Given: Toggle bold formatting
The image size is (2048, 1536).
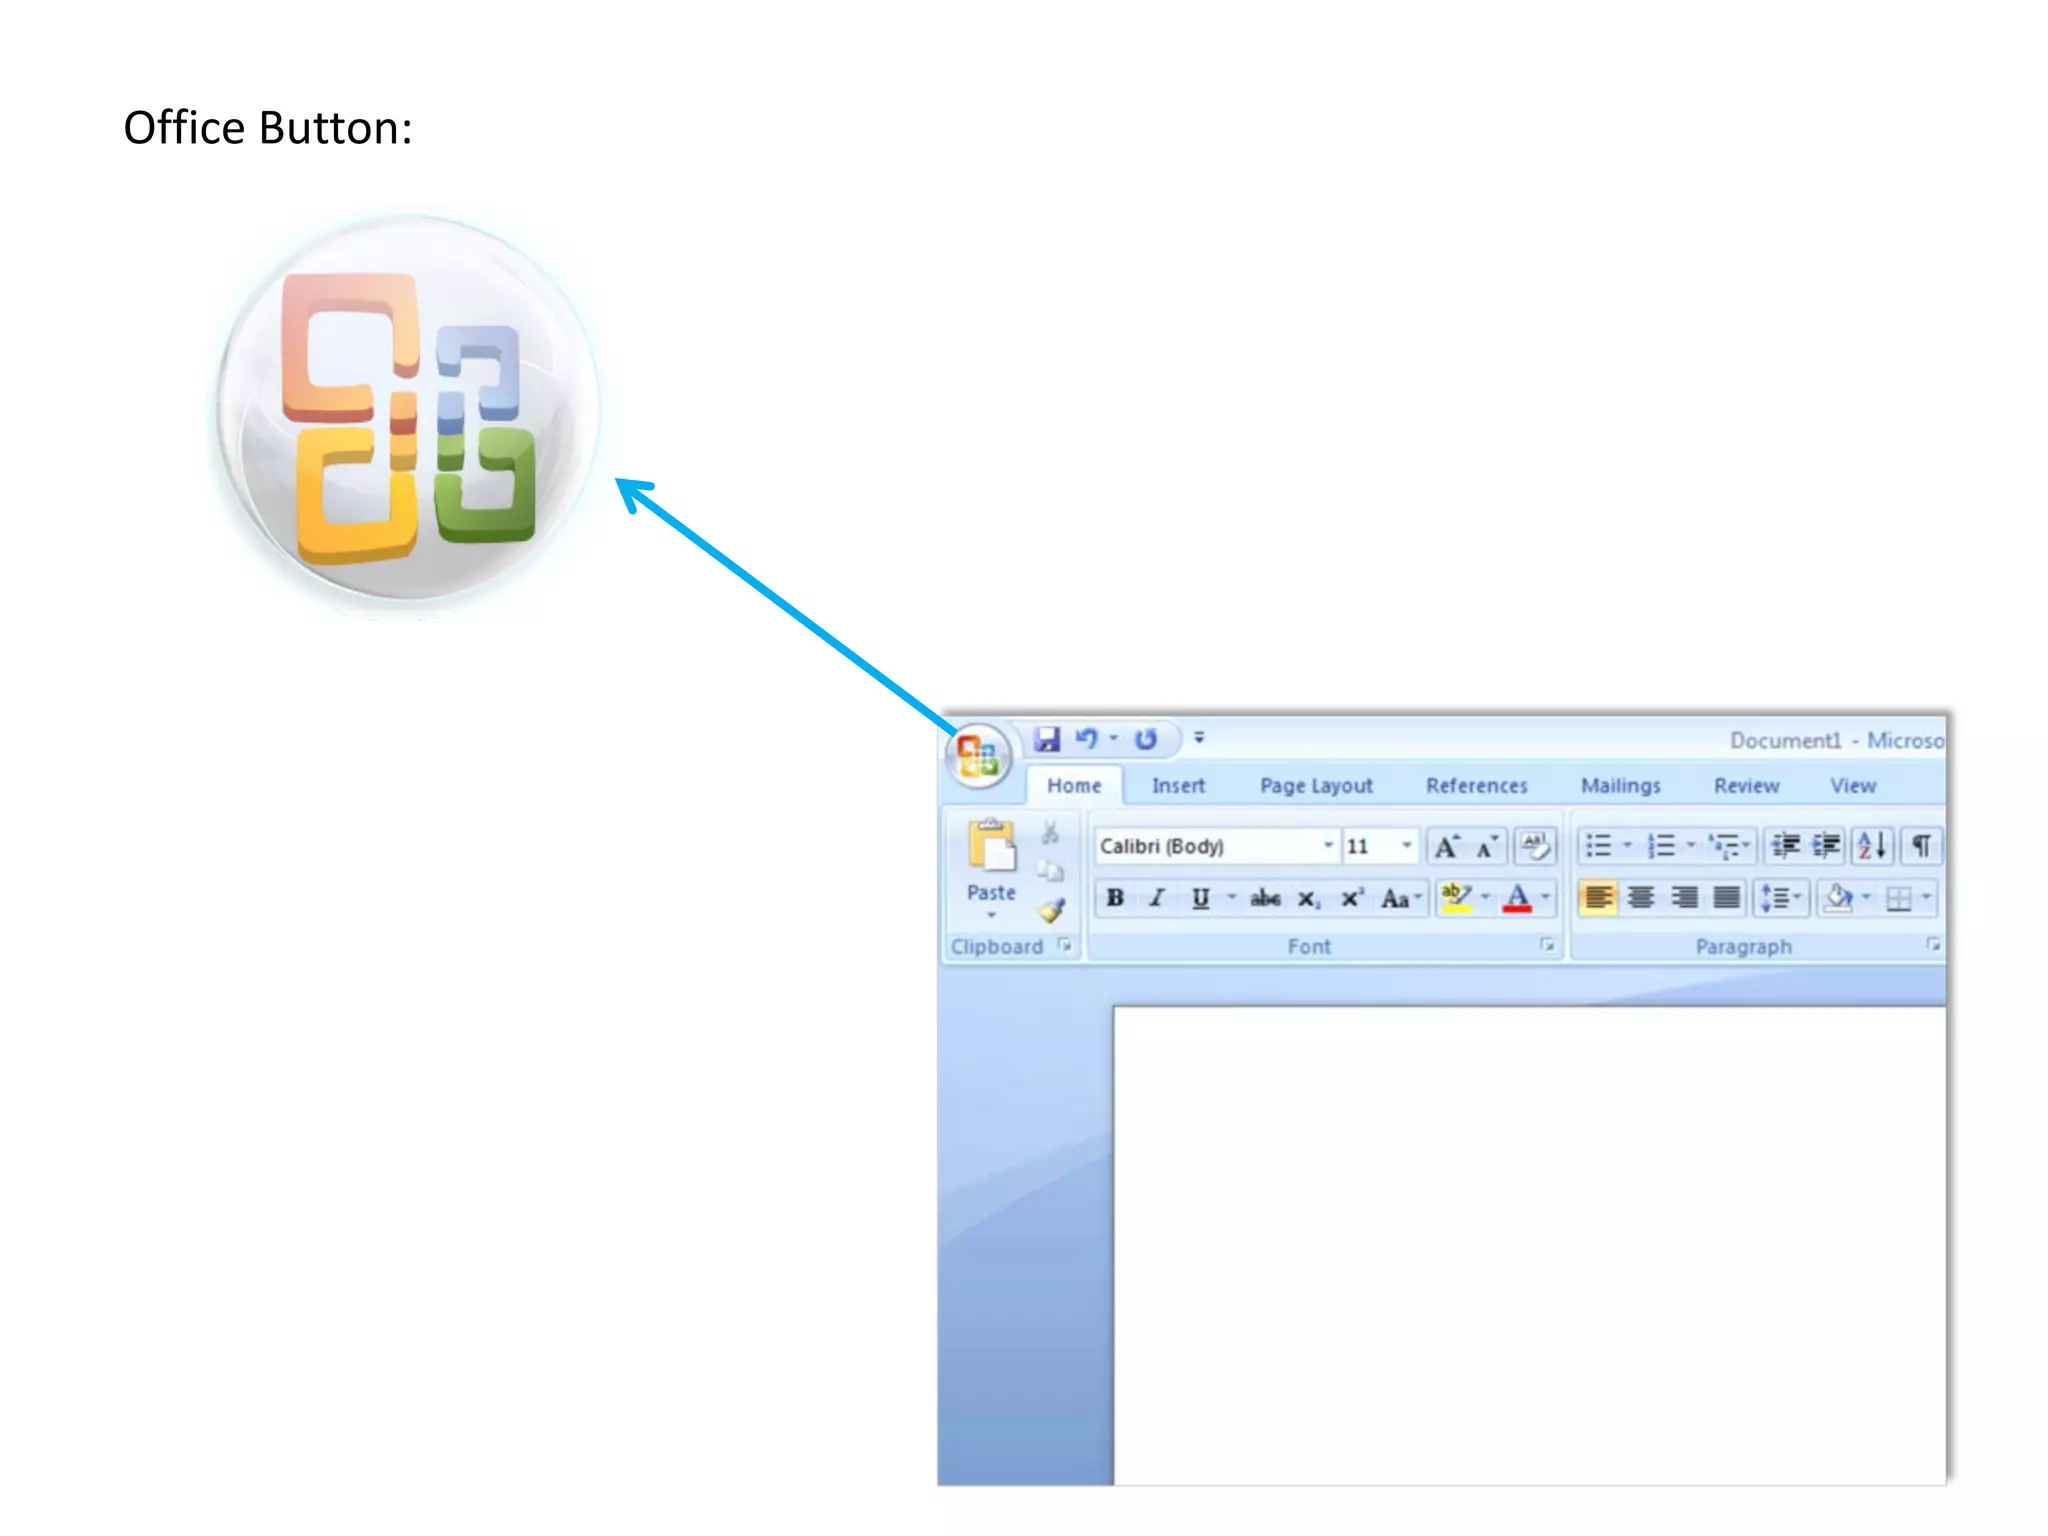Looking at the screenshot, I should coord(1115,898).
